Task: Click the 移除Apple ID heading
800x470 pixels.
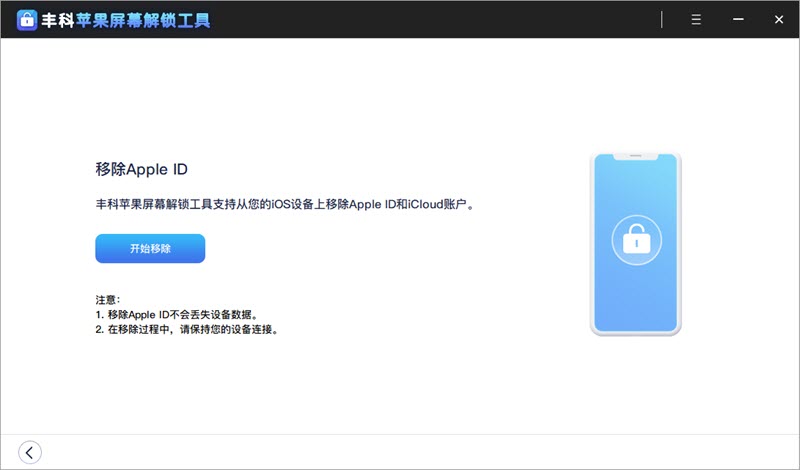Action: coord(141,169)
